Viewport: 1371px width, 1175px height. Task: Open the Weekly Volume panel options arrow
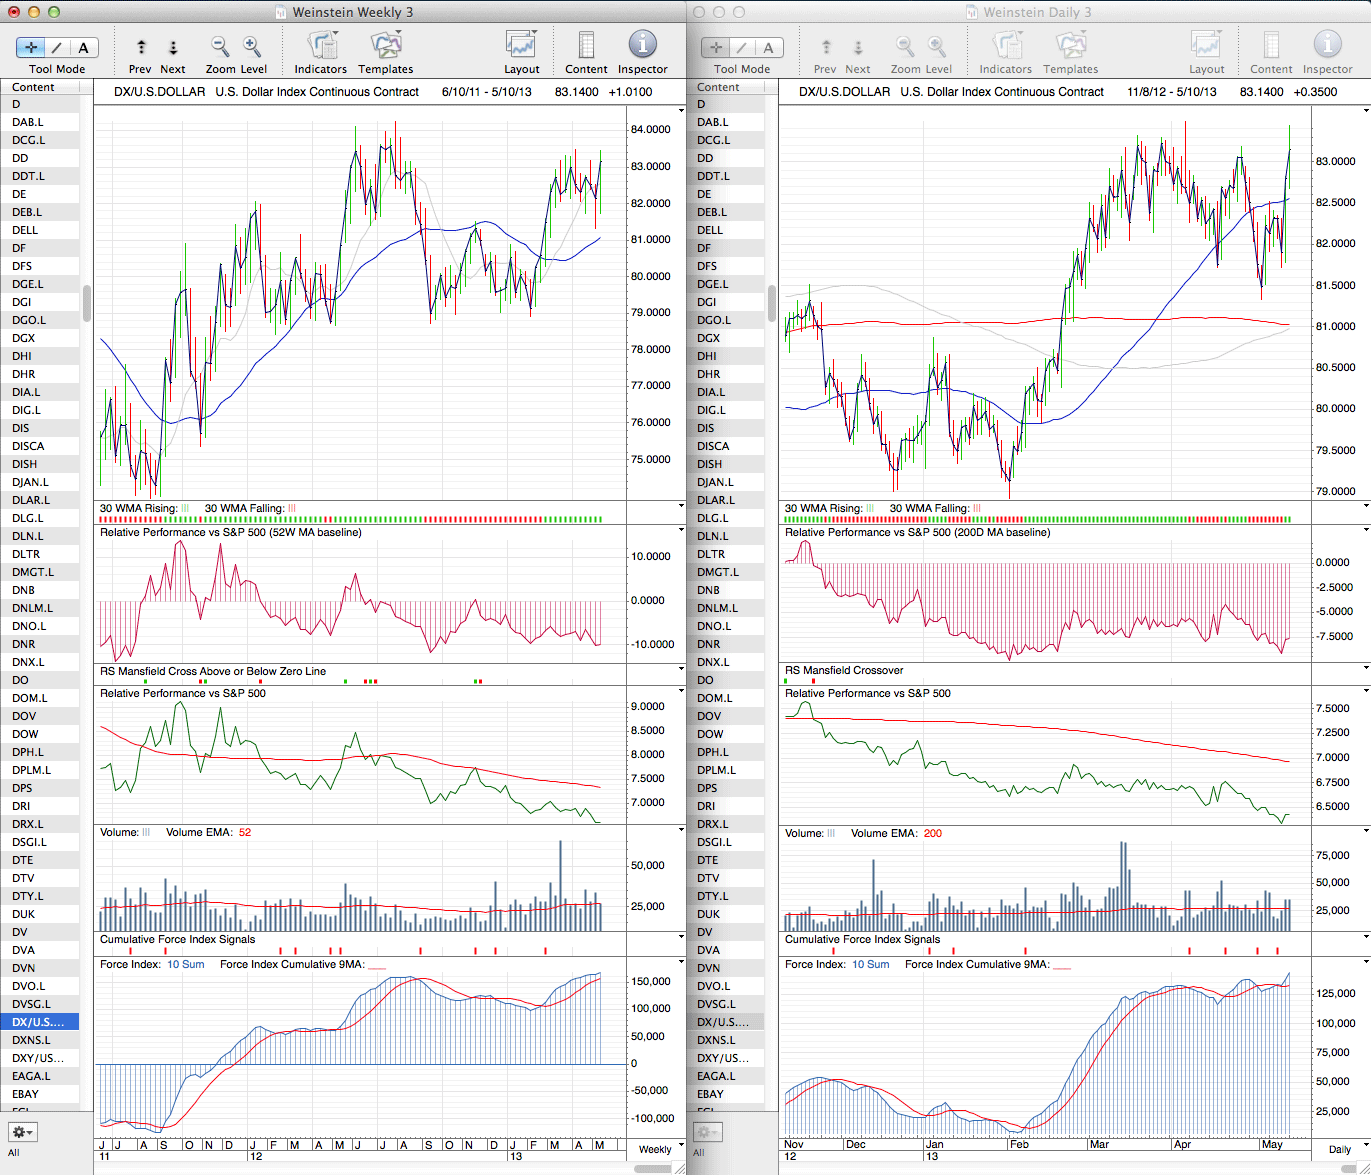pyautogui.click(x=681, y=831)
